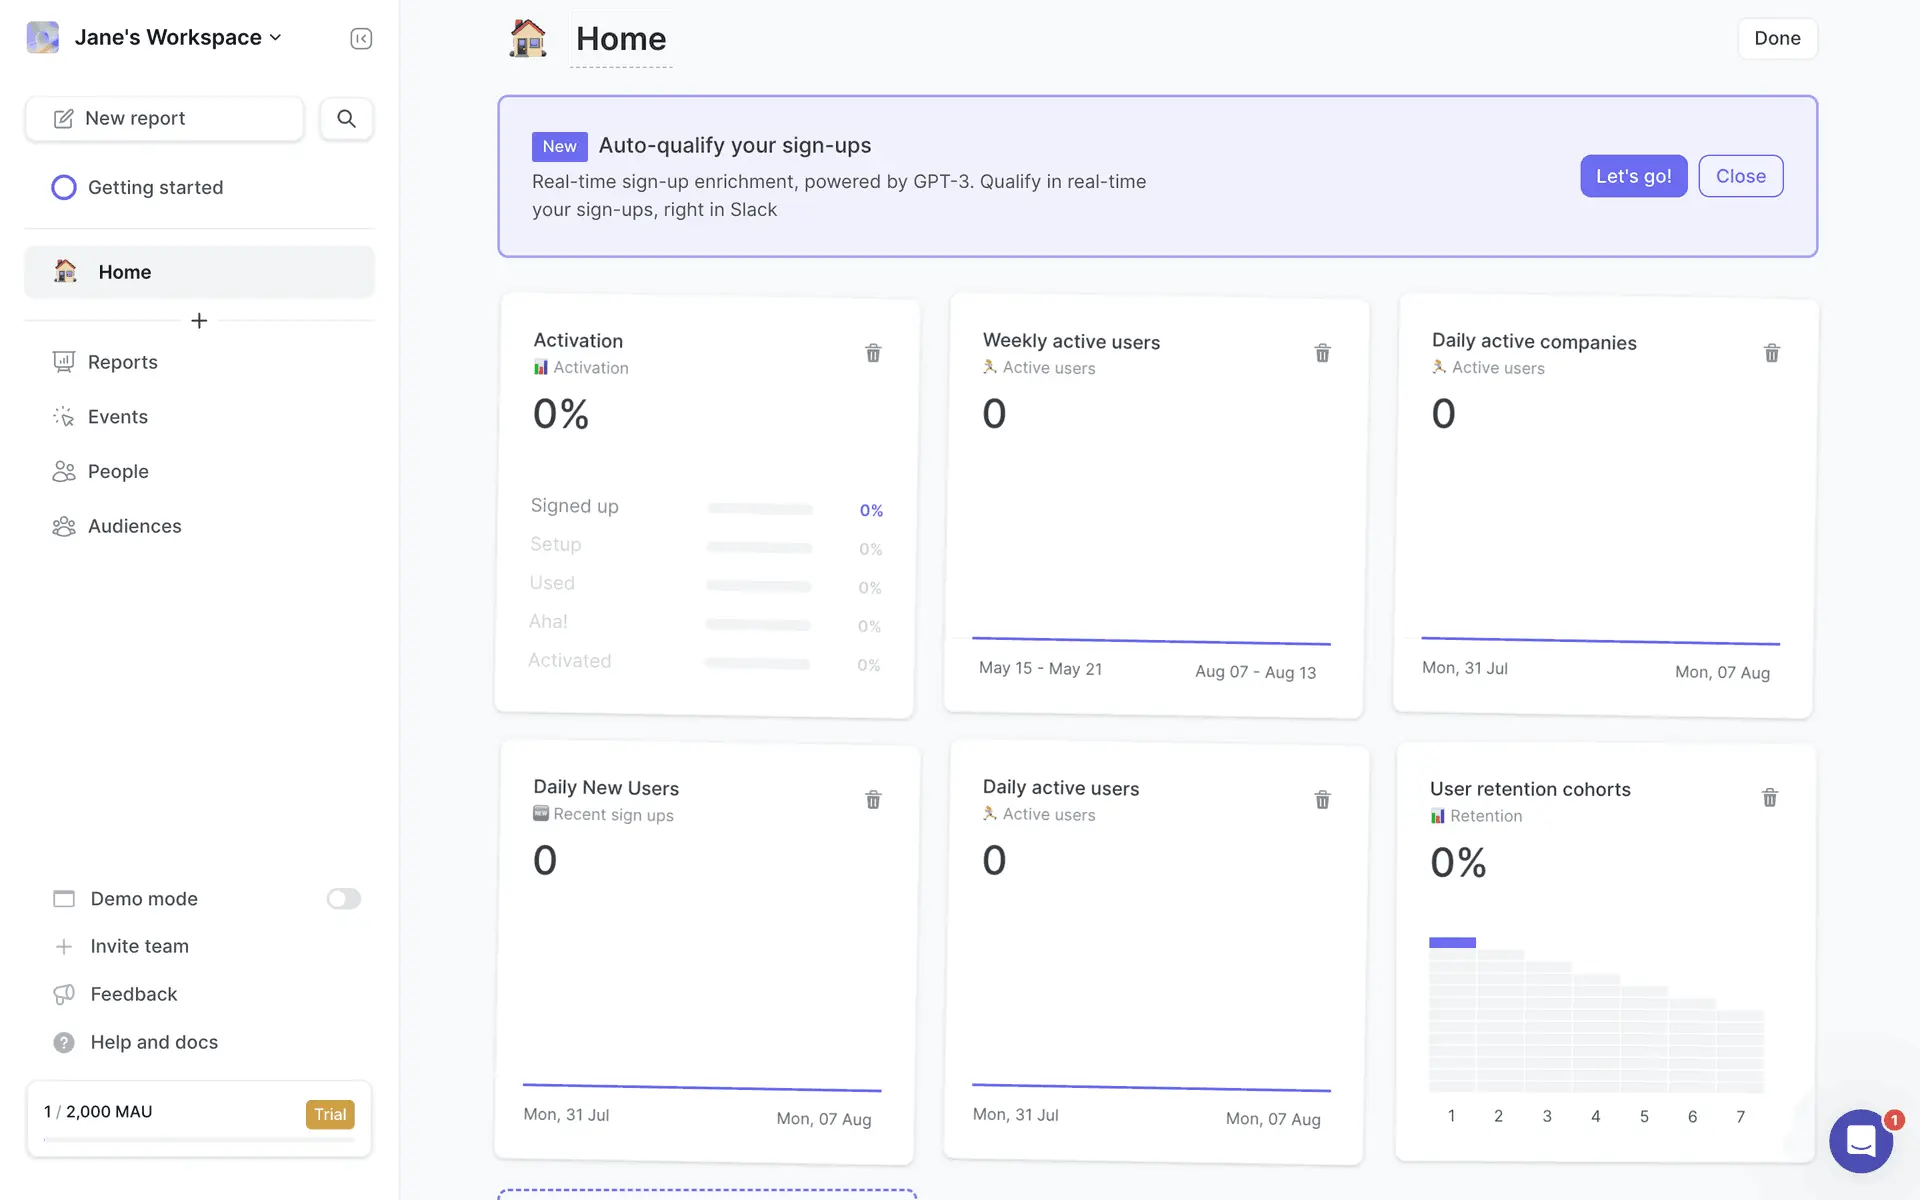Delete the User retention cohorts card
1920x1200 pixels.
(x=1769, y=798)
